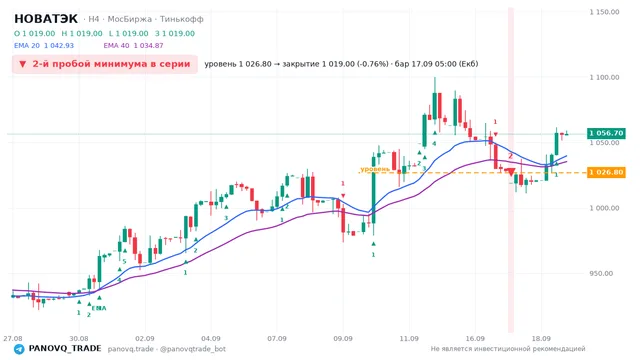This screenshot has height=360, width=640.
Task: Click the orange "уровень" label on the dashed line
Action: pyautogui.click(x=375, y=169)
